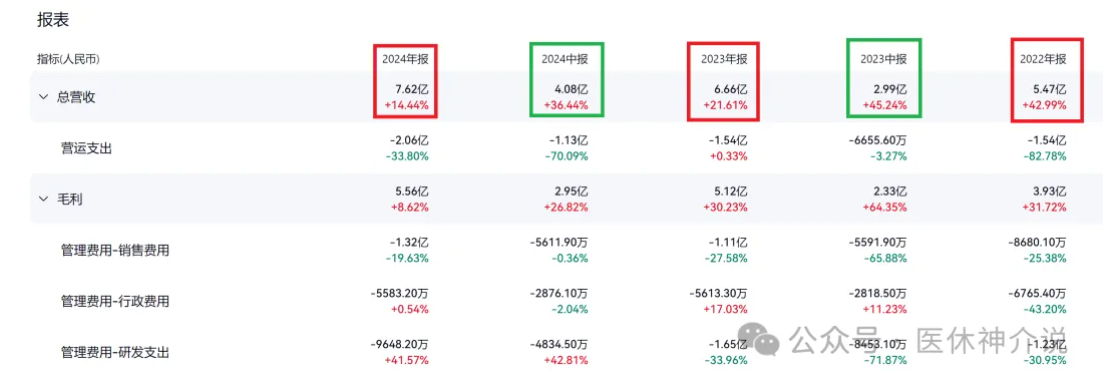Image resolution: width=1113 pixels, height=385 pixels.
Task: Click the 指标(人民币) header label
Action: coord(68,60)
